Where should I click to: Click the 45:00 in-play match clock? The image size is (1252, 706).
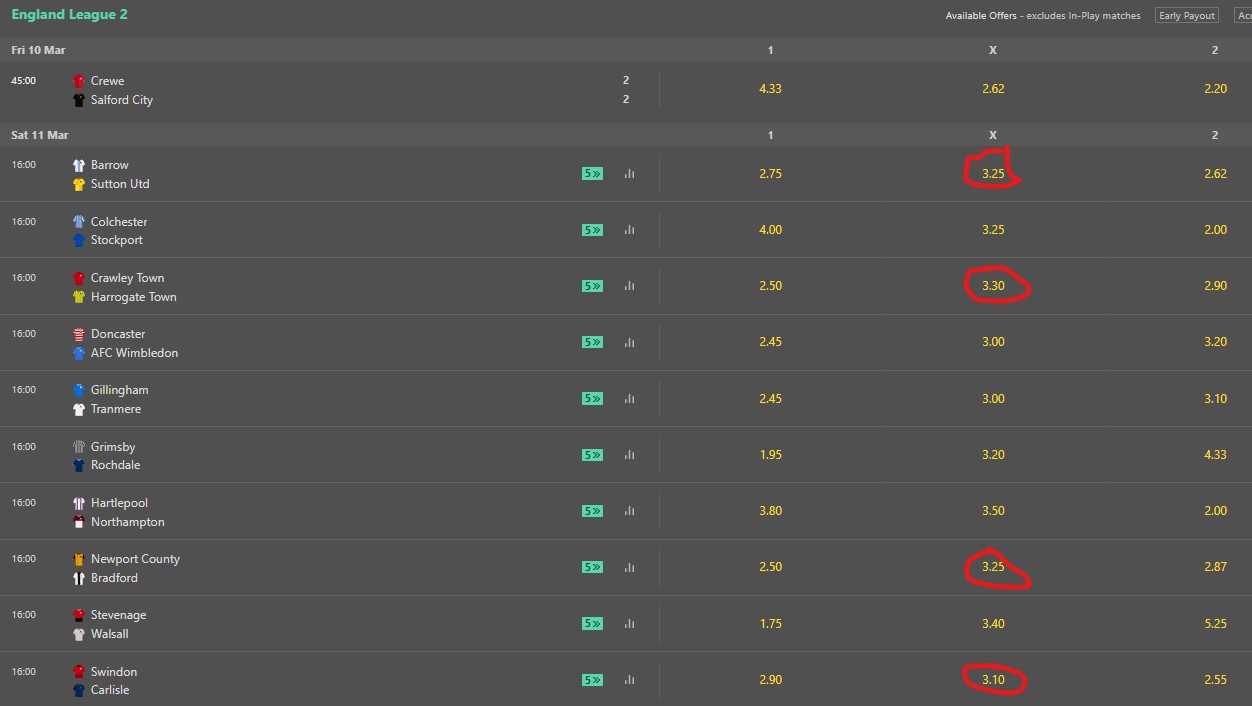point(23,81)
